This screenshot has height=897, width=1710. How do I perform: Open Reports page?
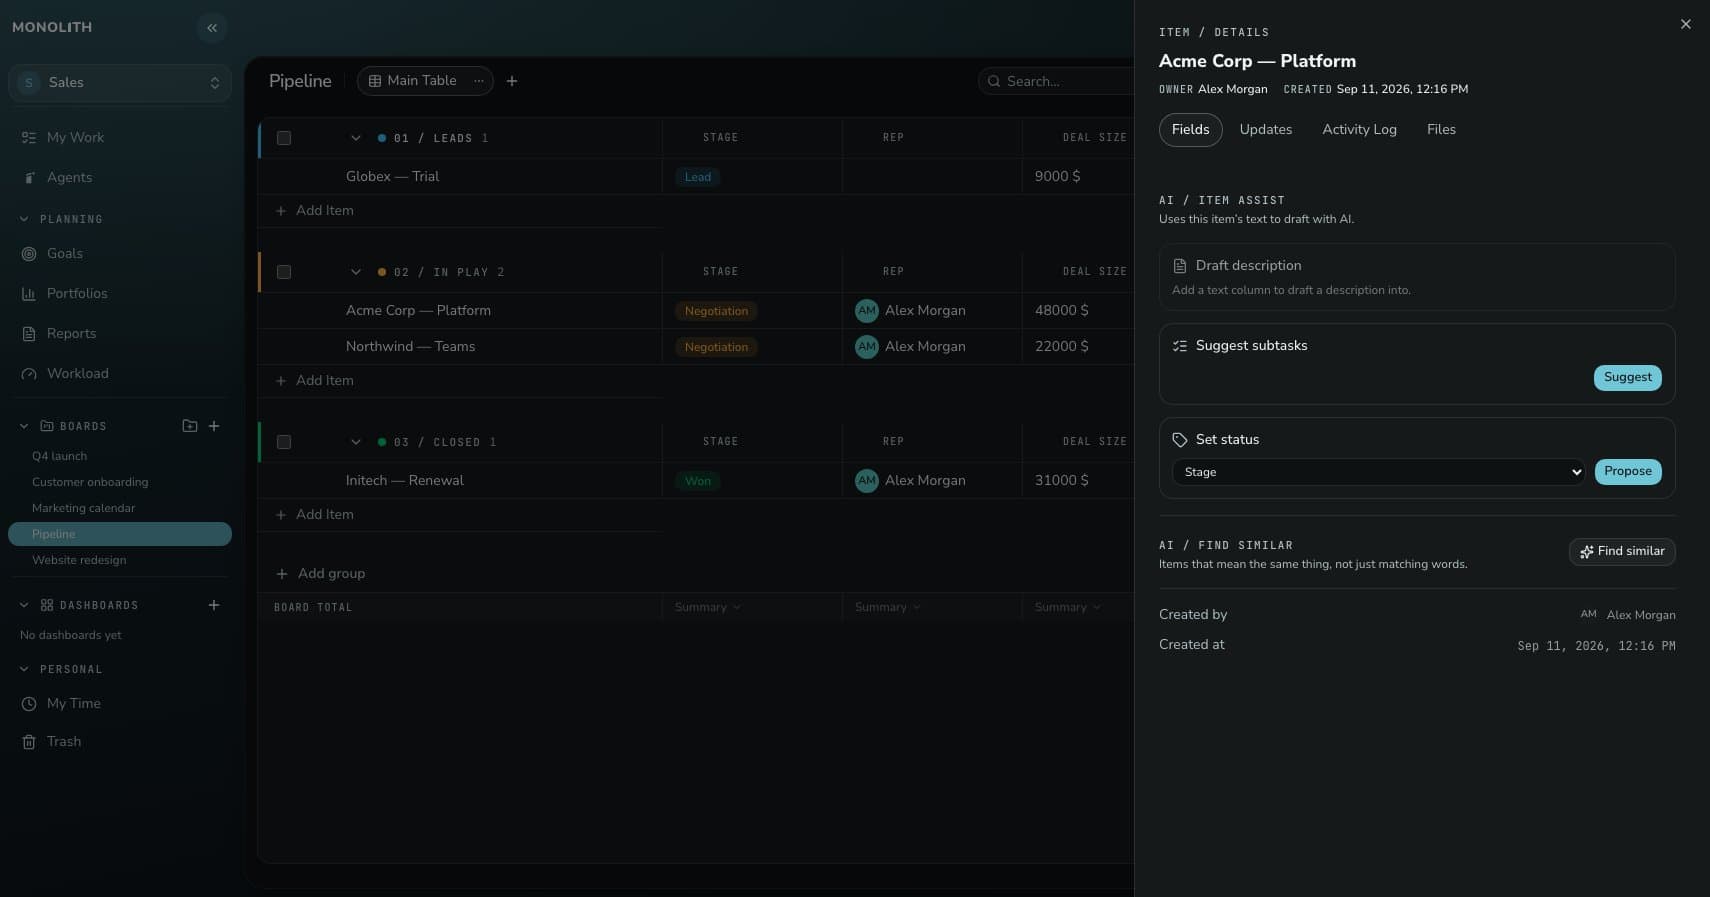(x=120, y=333)
